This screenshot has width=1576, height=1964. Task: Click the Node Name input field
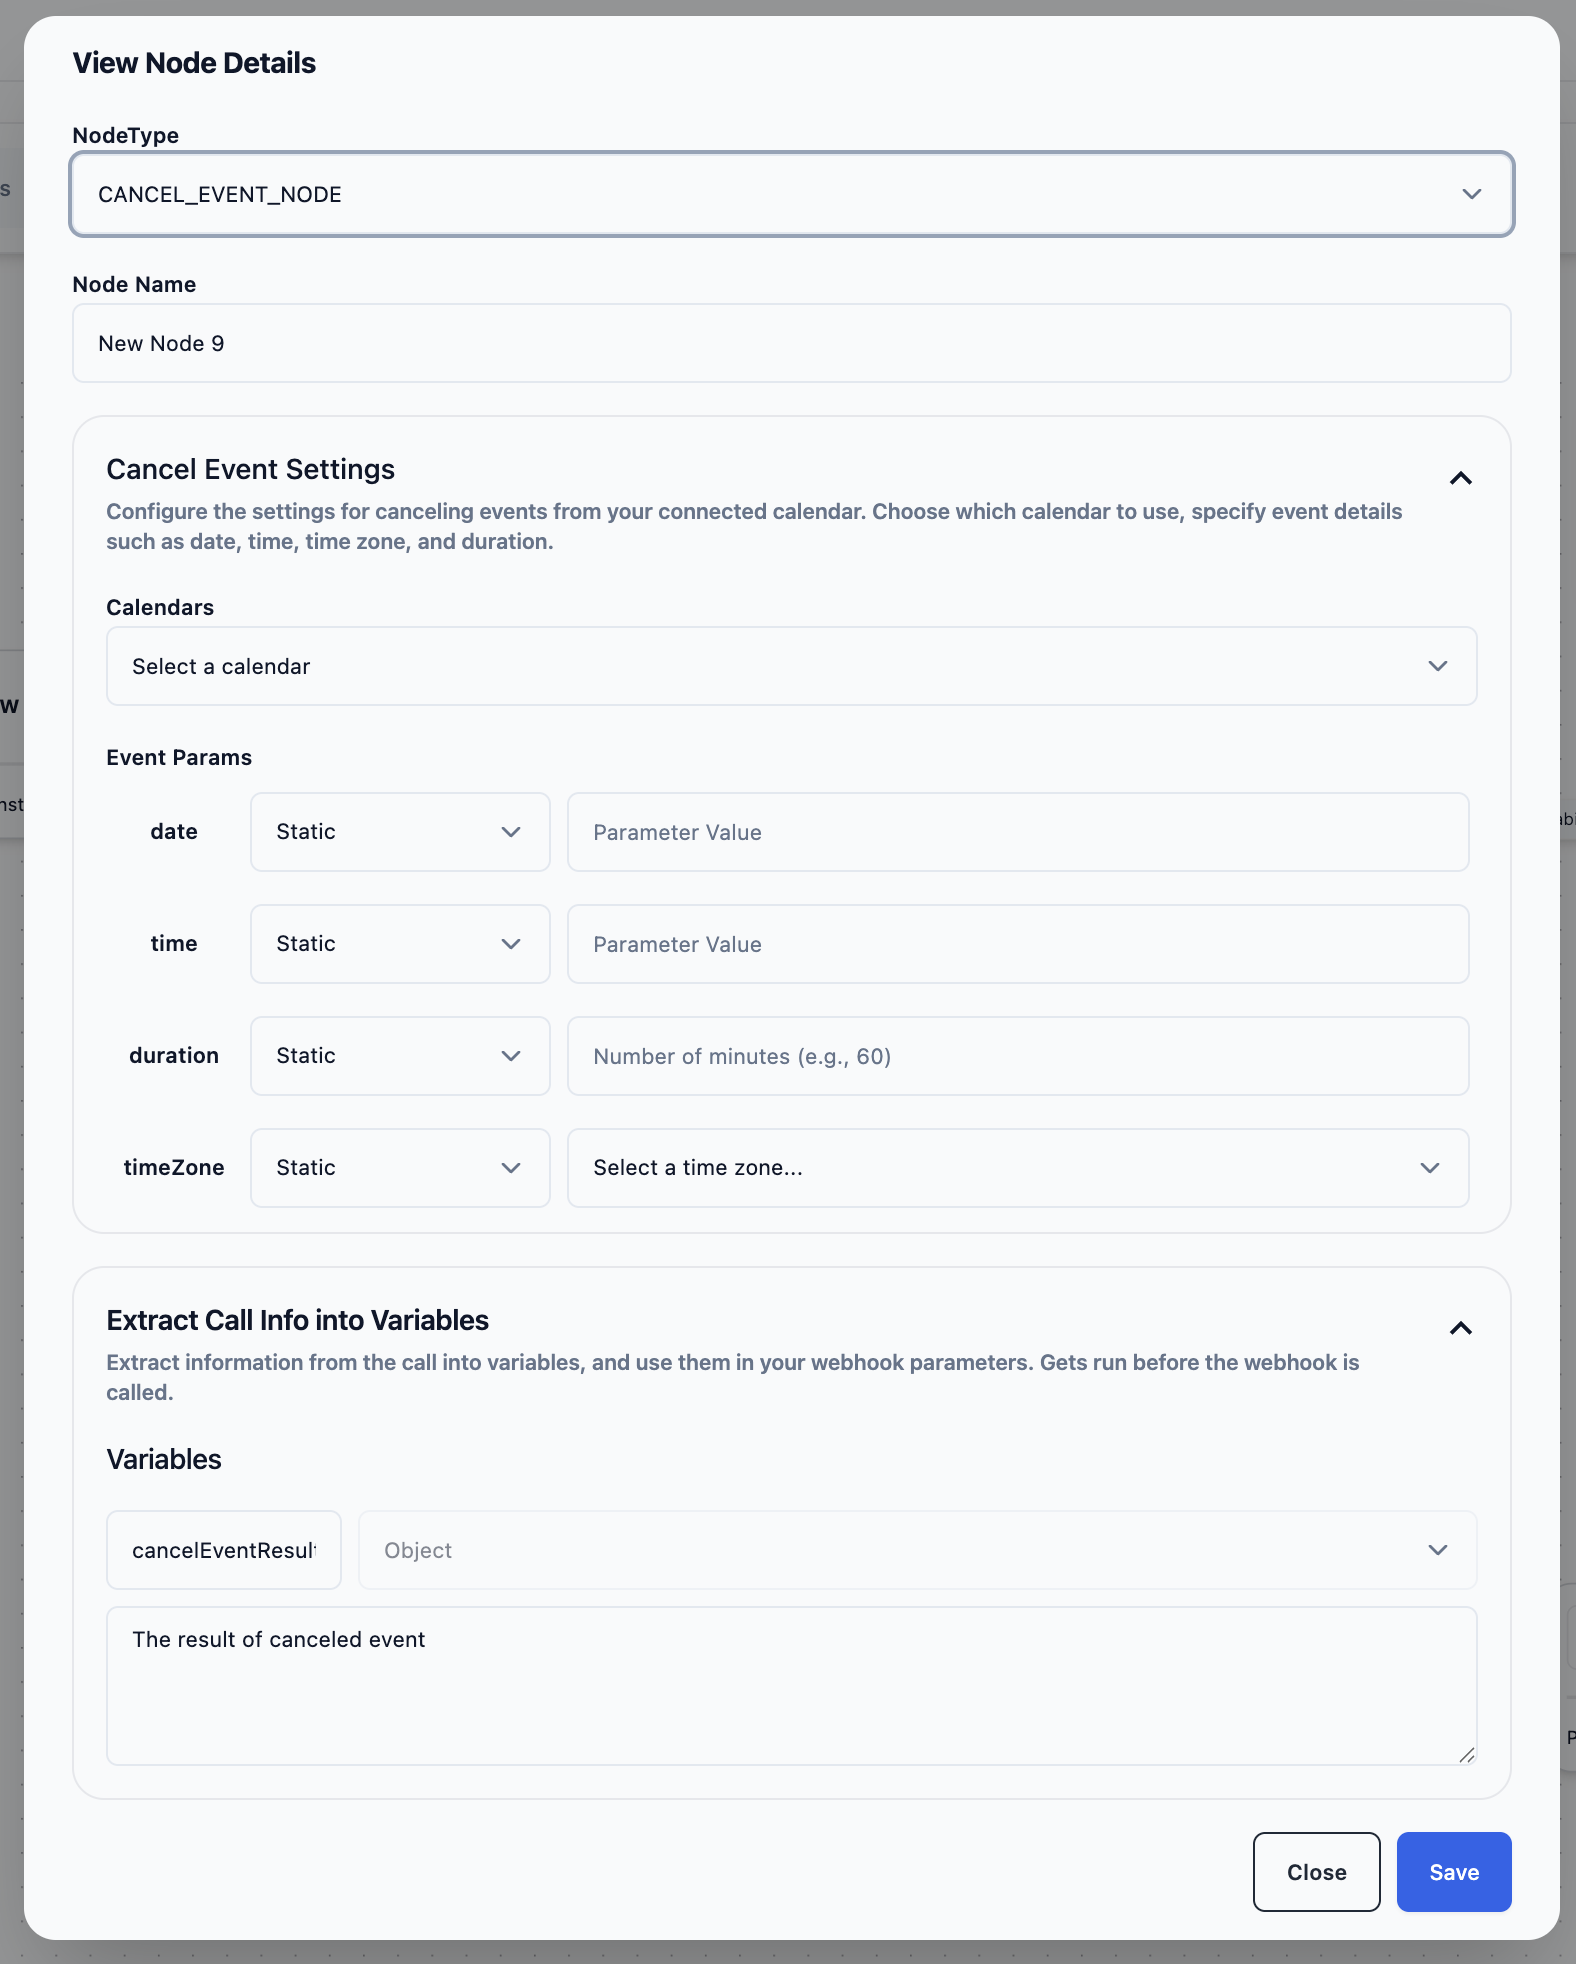pyautogui.click(x=790, y=343)
